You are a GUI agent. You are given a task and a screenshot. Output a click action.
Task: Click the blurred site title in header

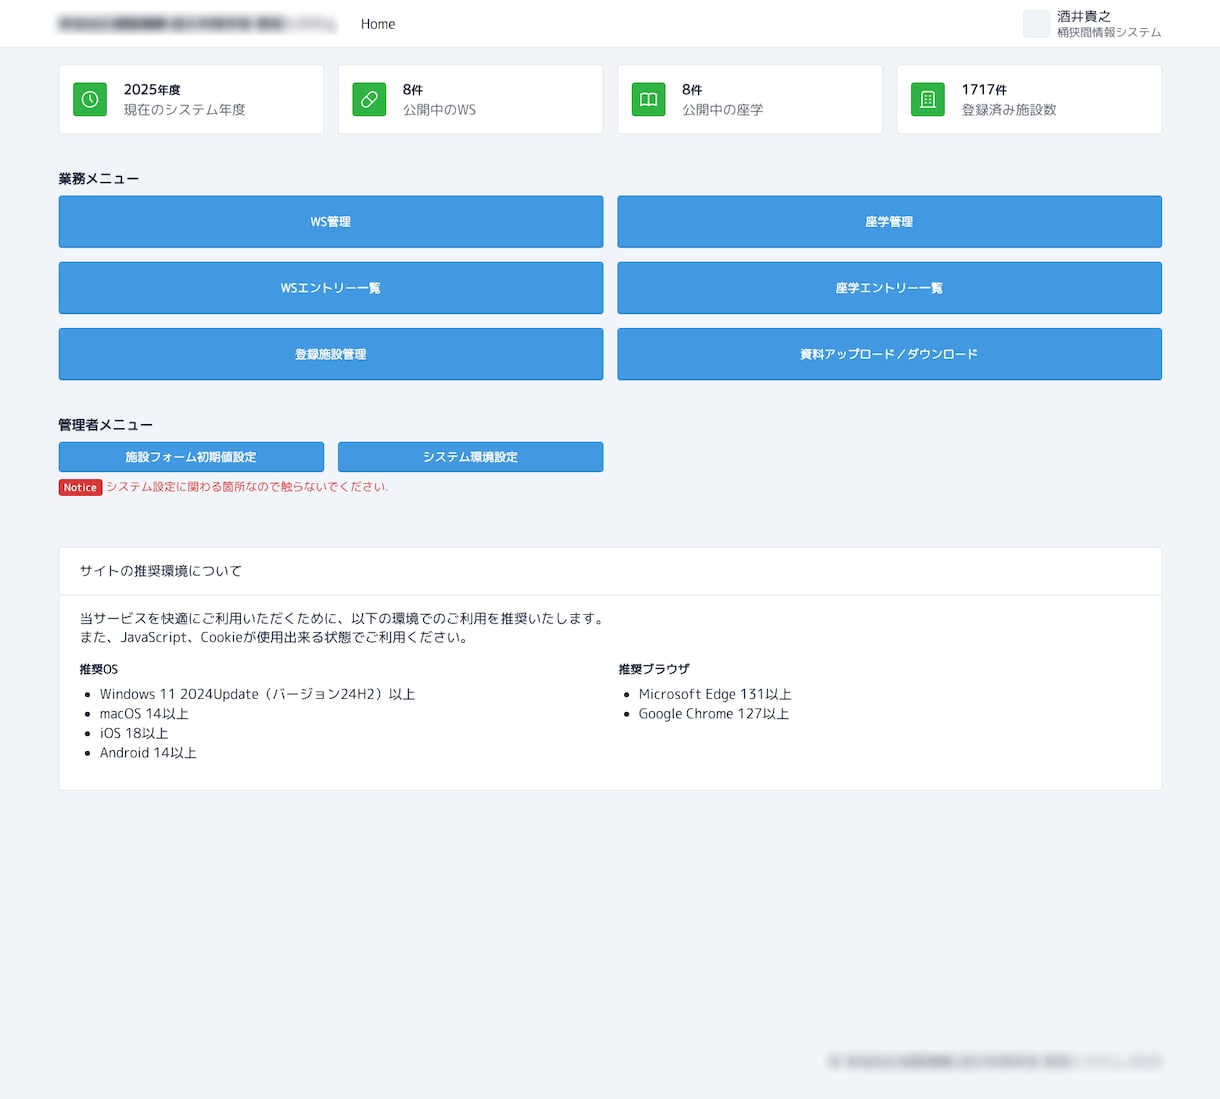[198, 24]
